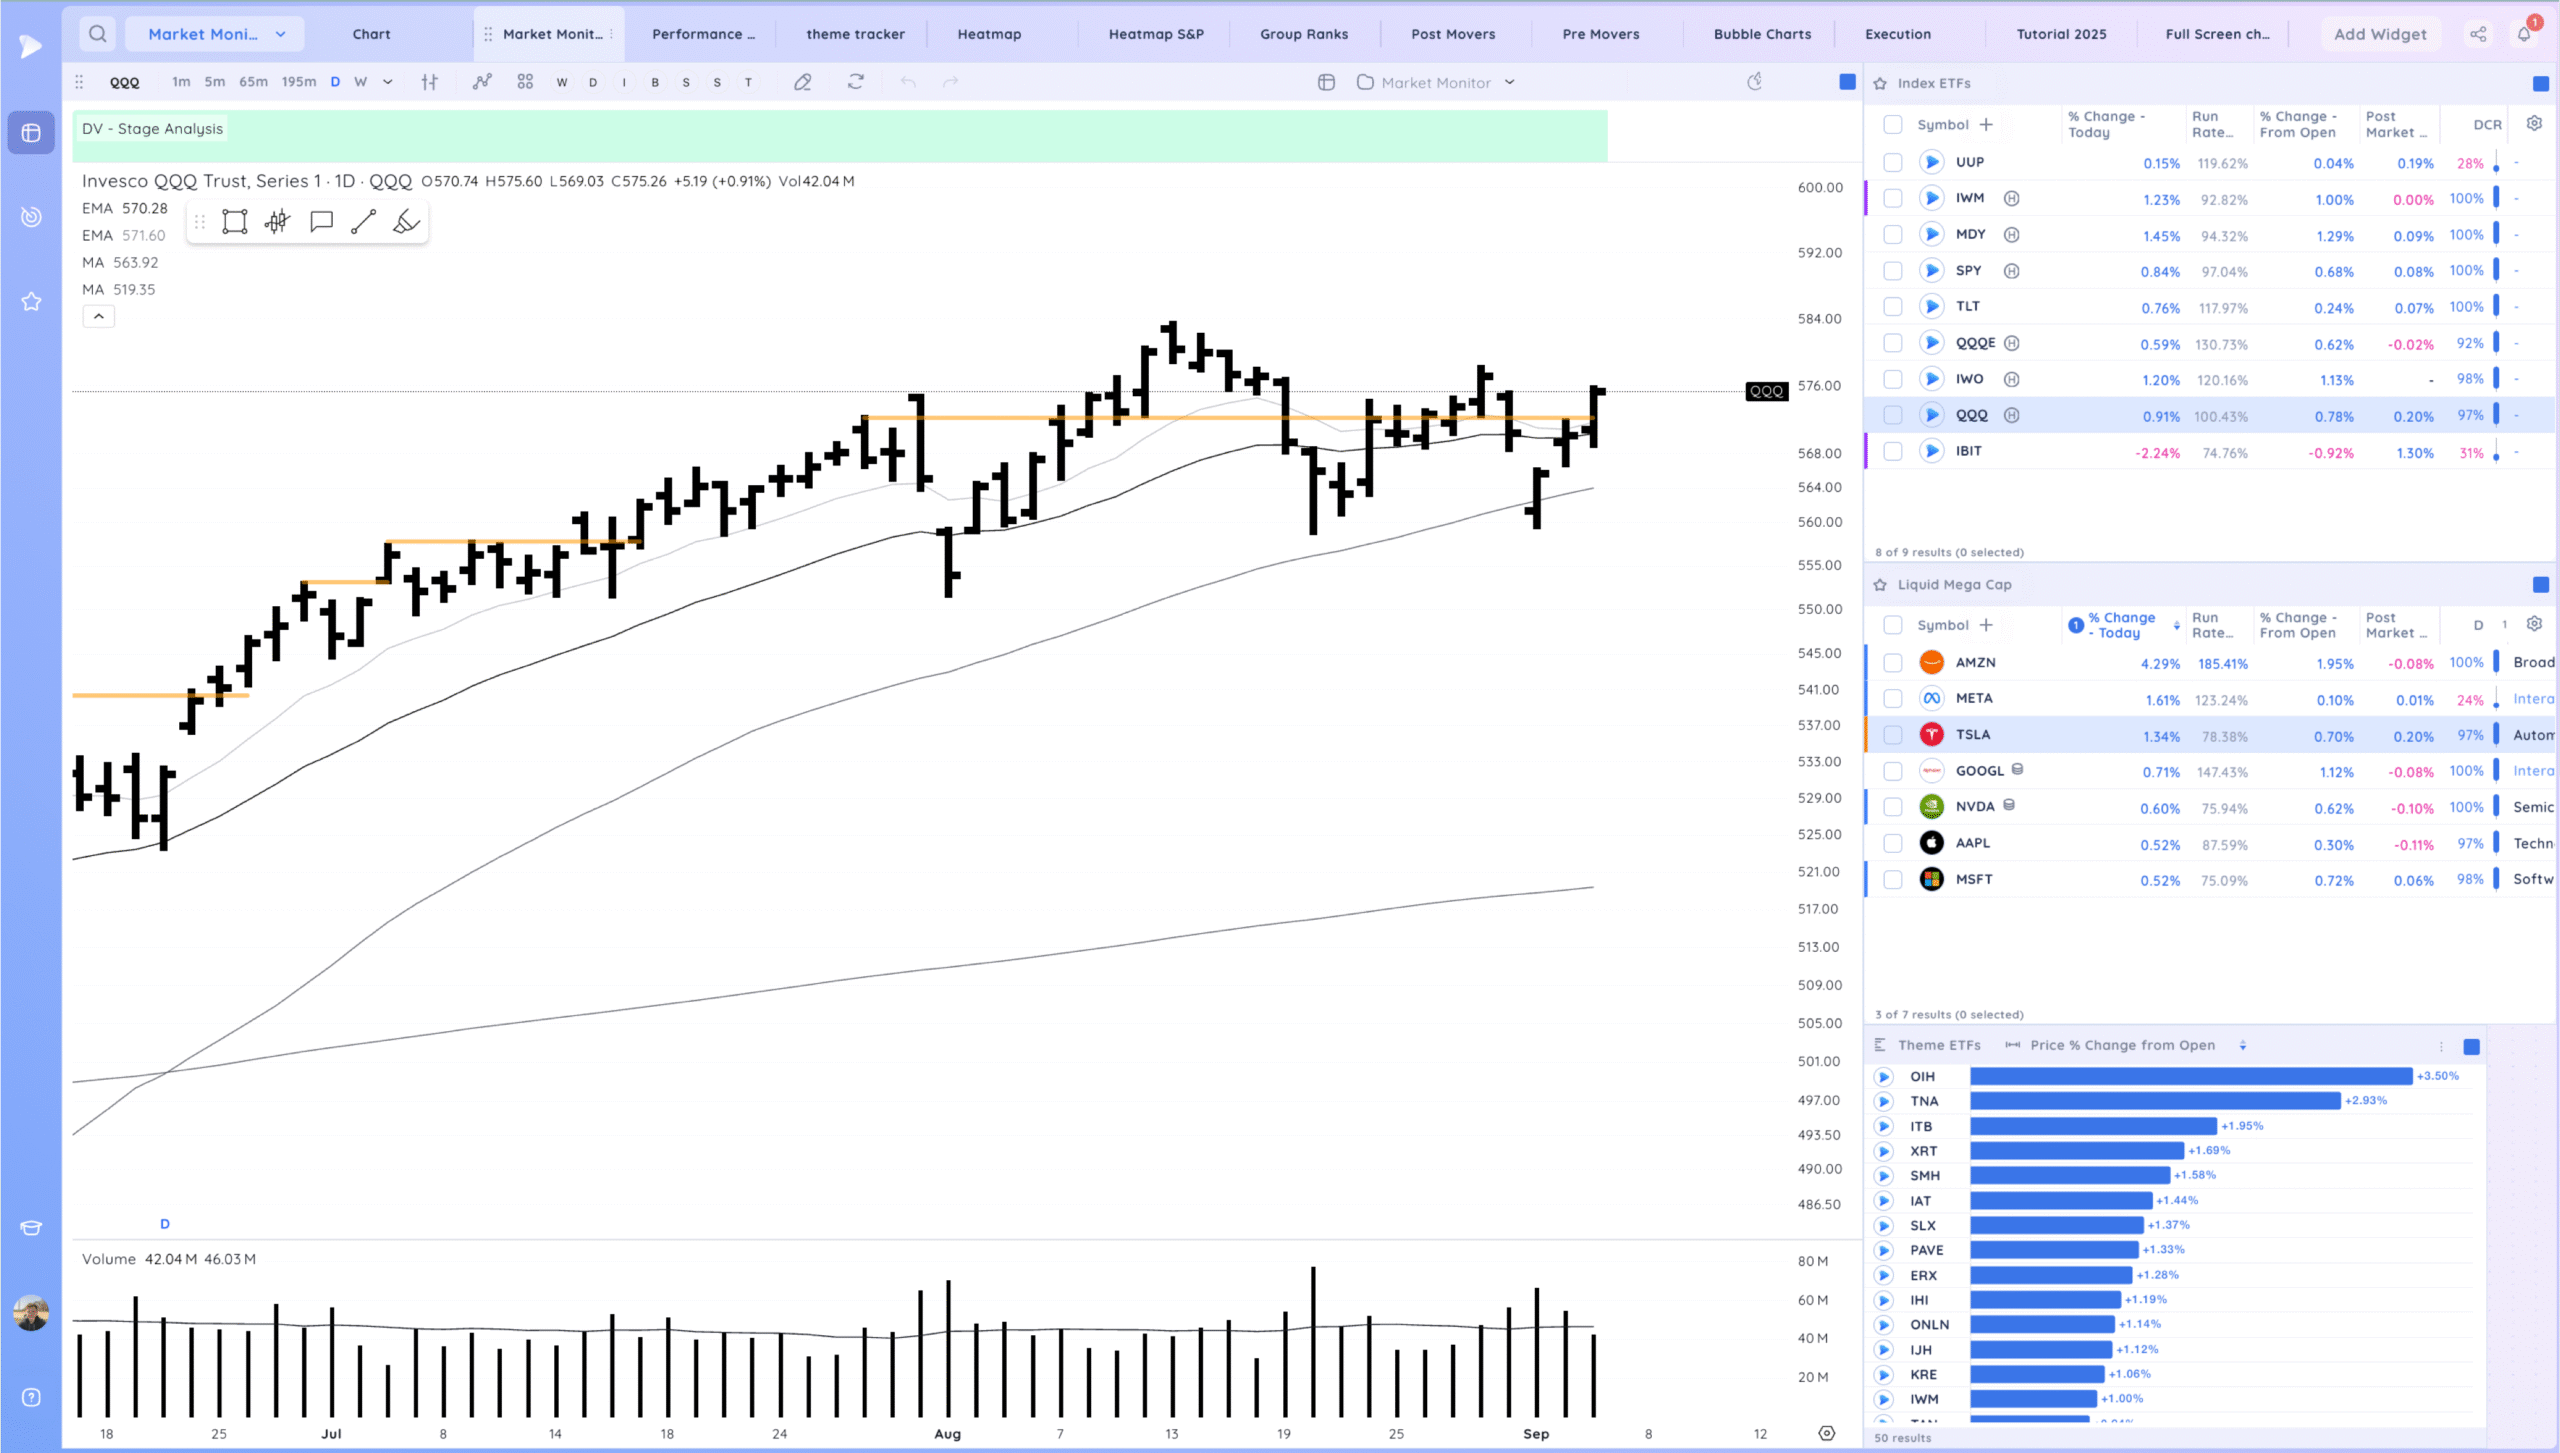Select the rectangle drawing tool
Screen dimensions: 2560x1453
[234, 222]
